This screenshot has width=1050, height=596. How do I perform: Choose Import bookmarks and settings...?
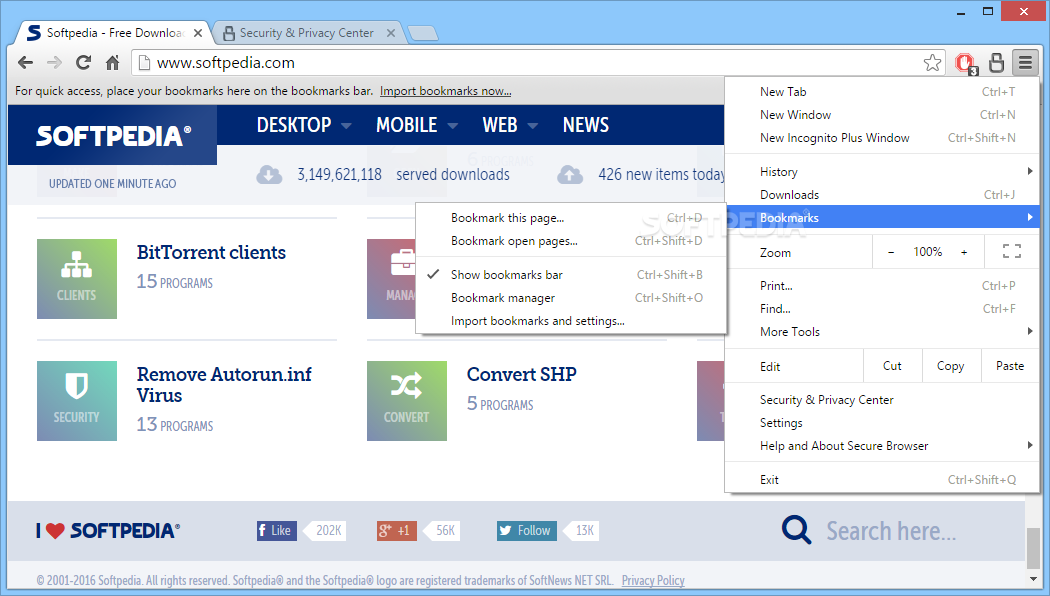tap(571, 321)
